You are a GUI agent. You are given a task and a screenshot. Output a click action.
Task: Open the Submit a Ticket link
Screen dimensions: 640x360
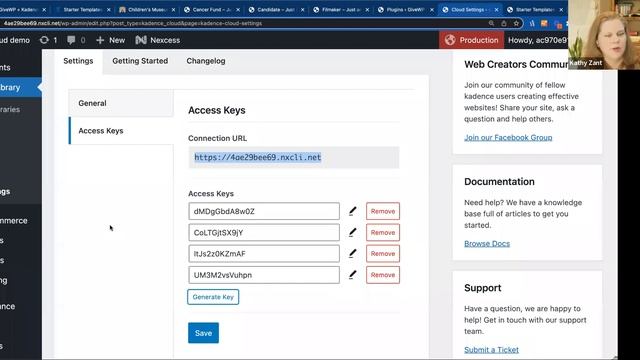click(491, 350)
